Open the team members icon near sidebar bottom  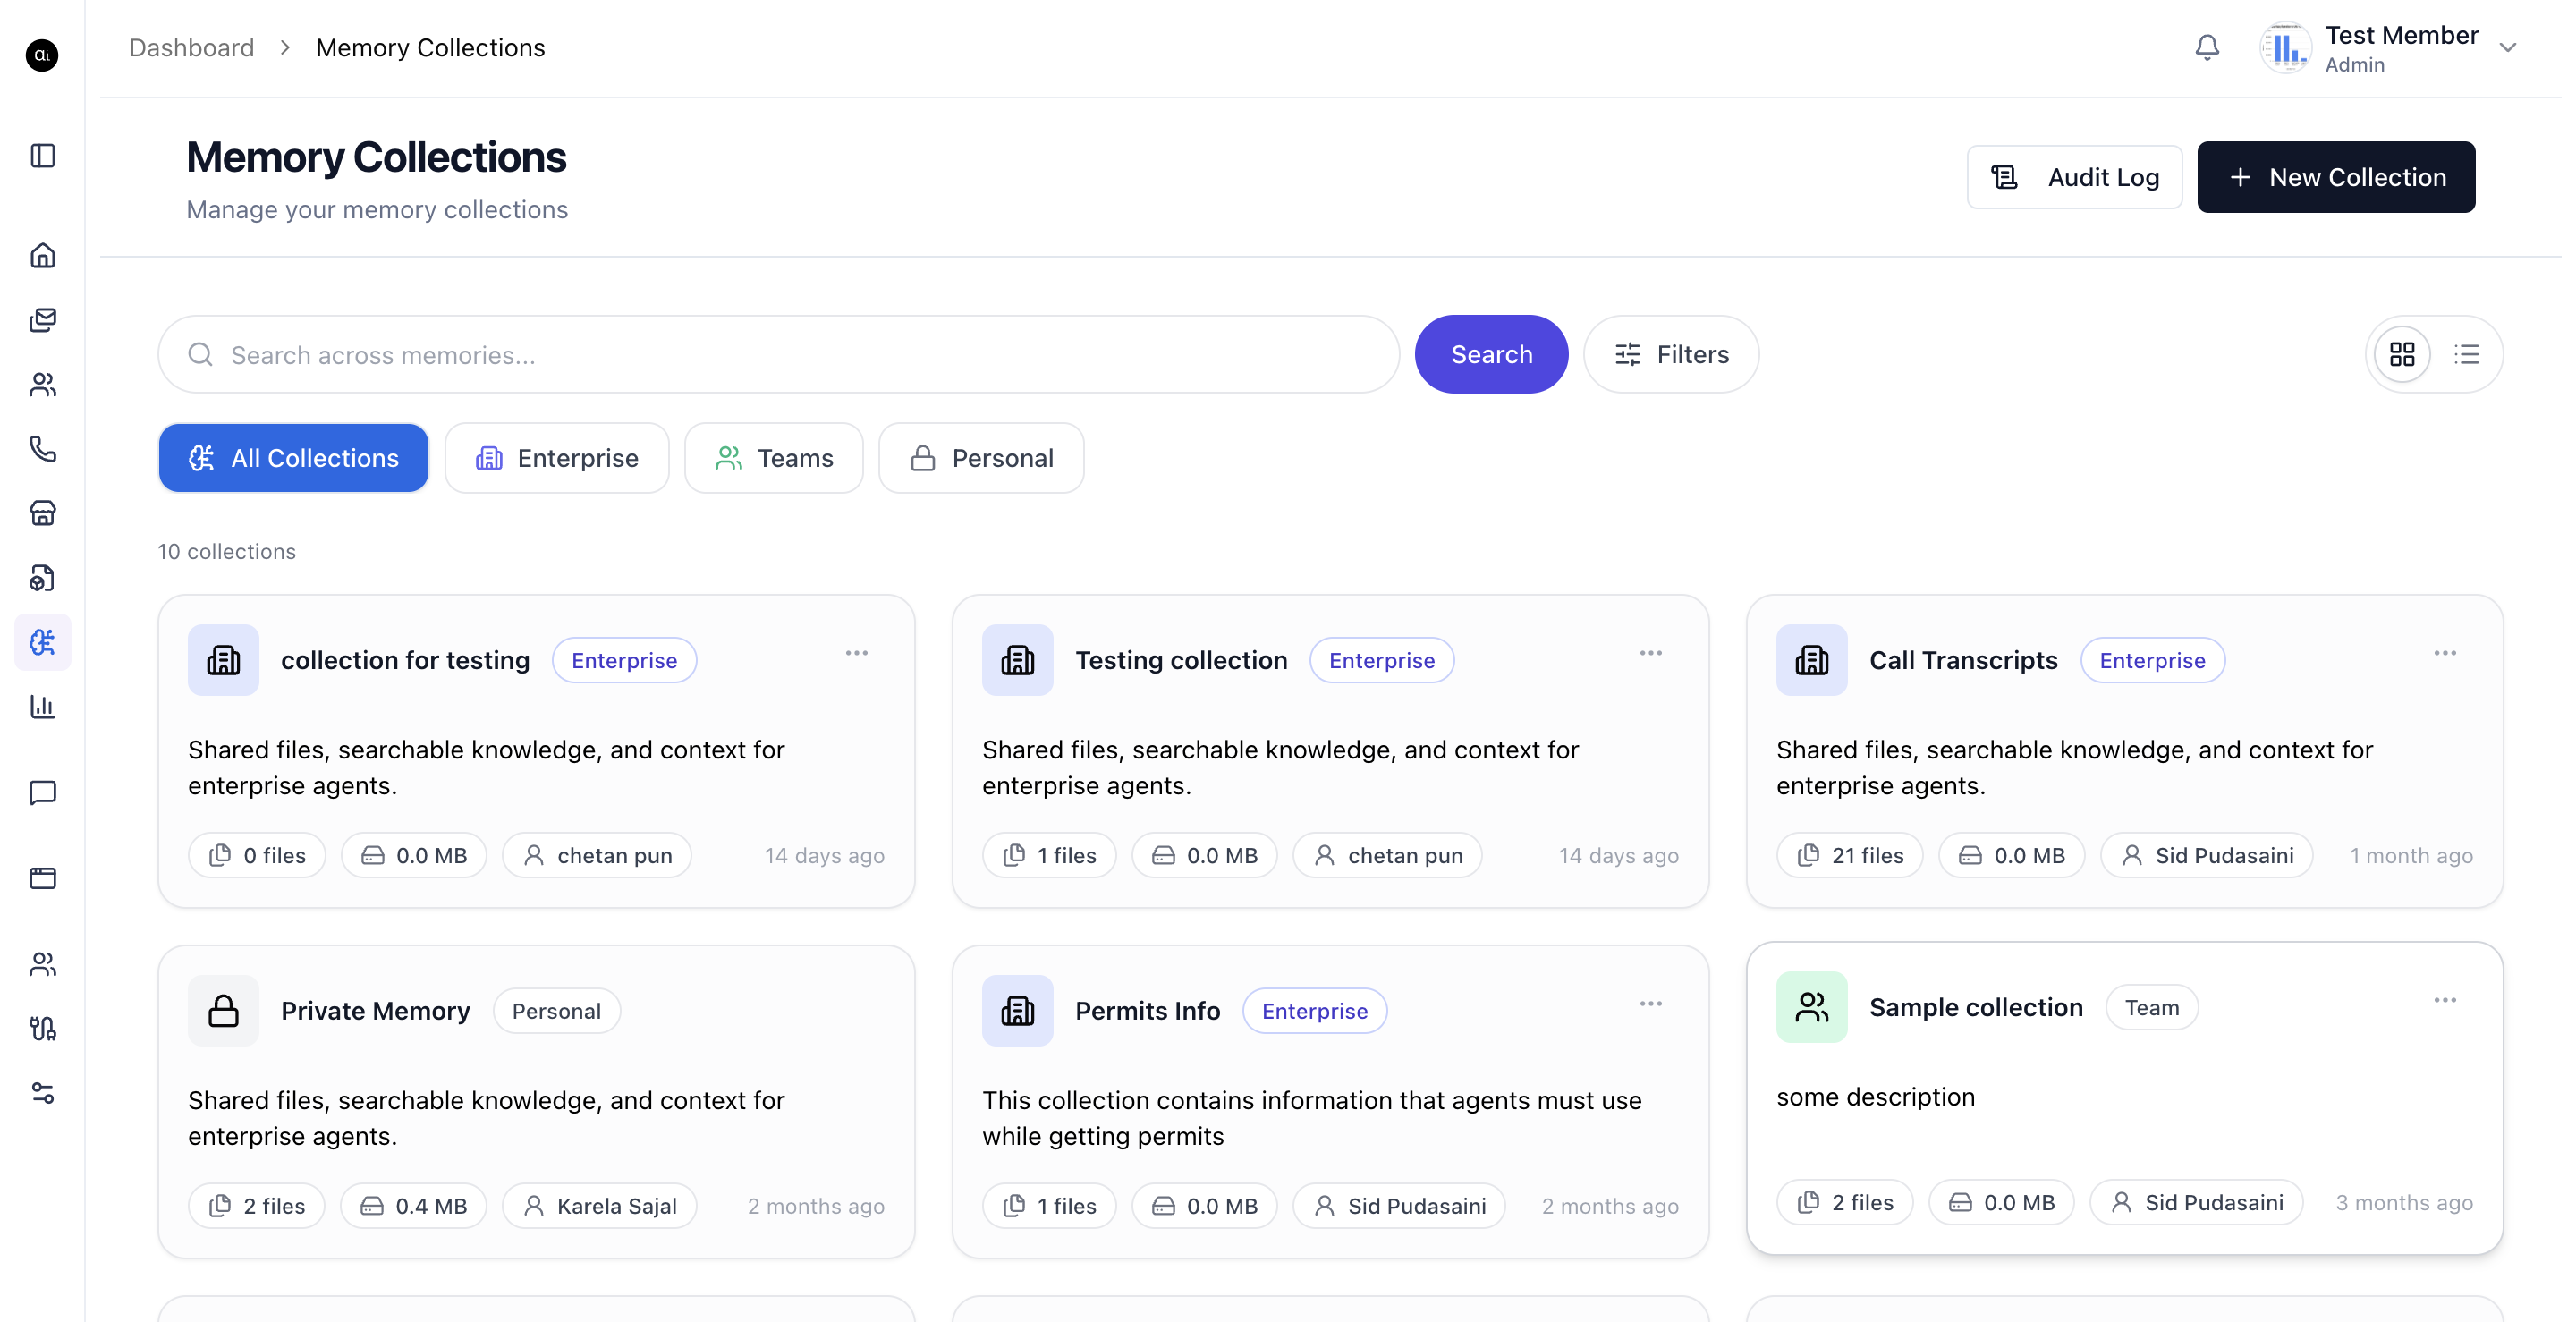click(42, 964)
